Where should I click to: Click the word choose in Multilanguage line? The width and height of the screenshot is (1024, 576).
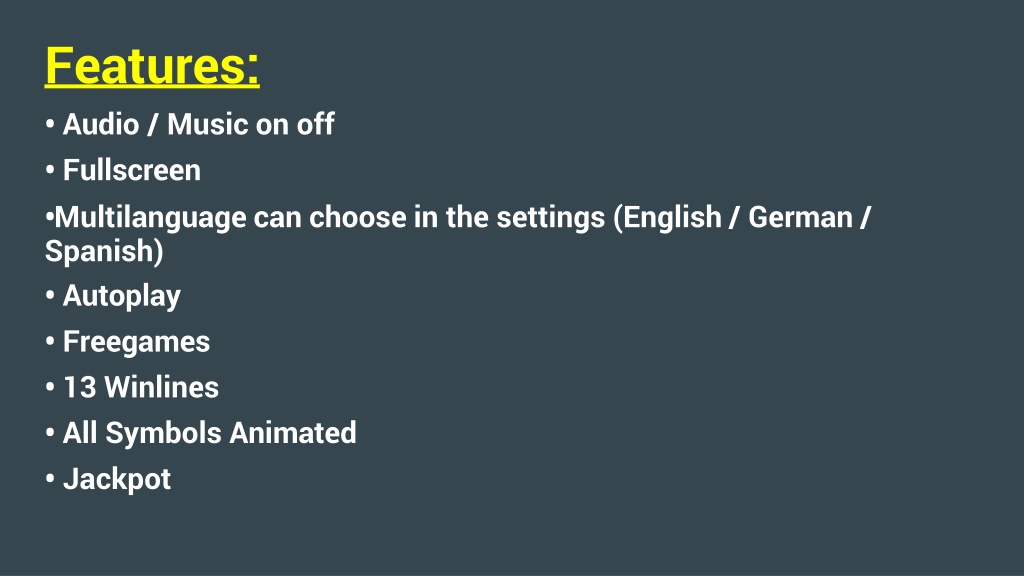[x=357, y=217]
